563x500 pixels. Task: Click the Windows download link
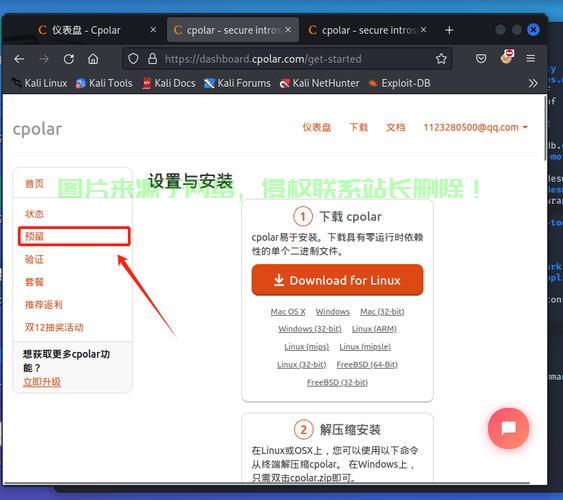coord(332,312)
